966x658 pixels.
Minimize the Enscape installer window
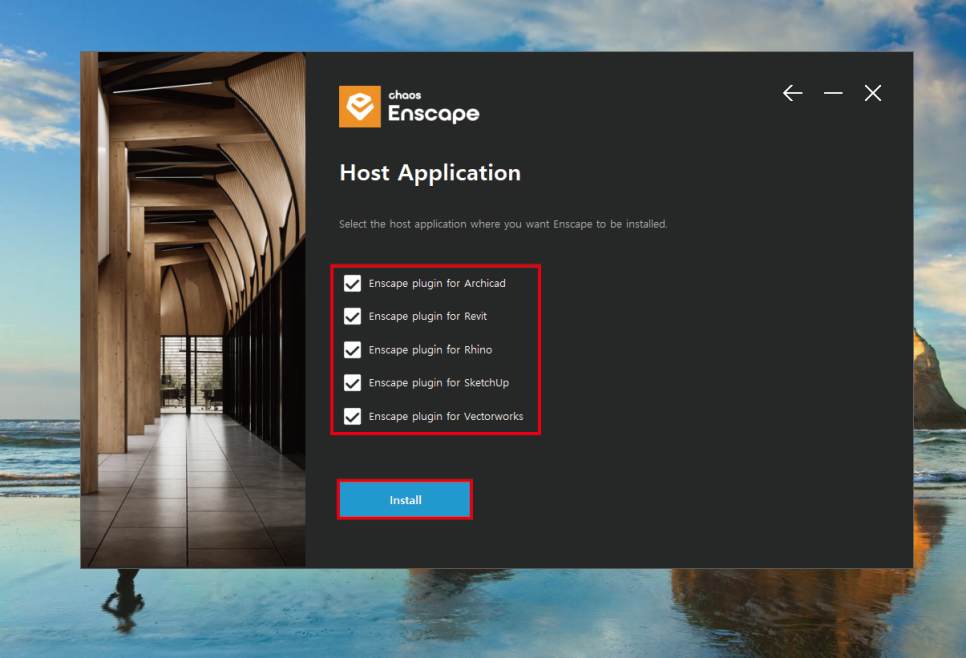833,93
